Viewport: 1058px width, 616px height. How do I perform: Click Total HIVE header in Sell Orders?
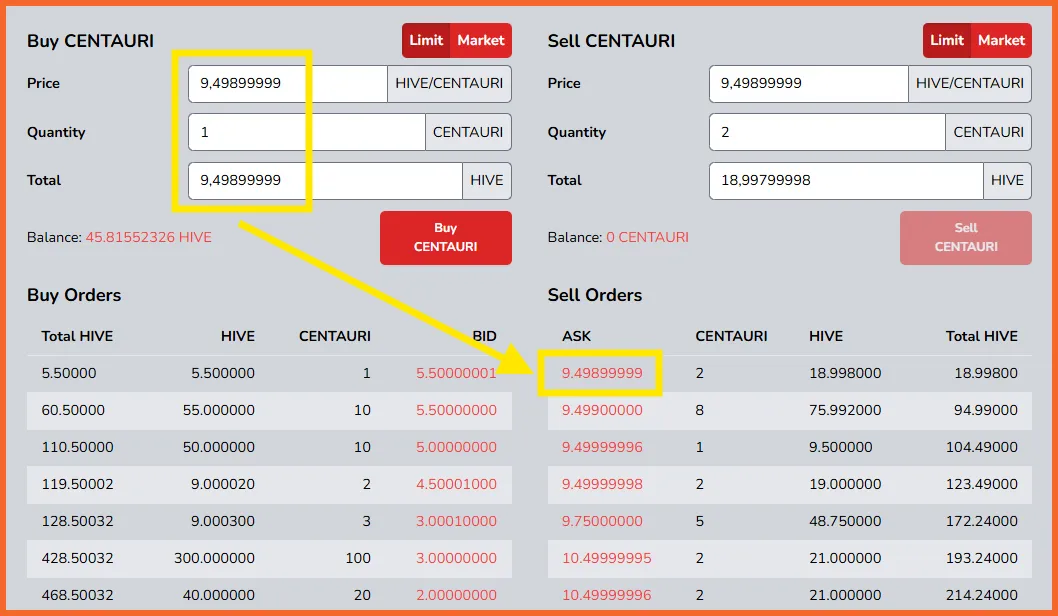(x=982, y=336)
